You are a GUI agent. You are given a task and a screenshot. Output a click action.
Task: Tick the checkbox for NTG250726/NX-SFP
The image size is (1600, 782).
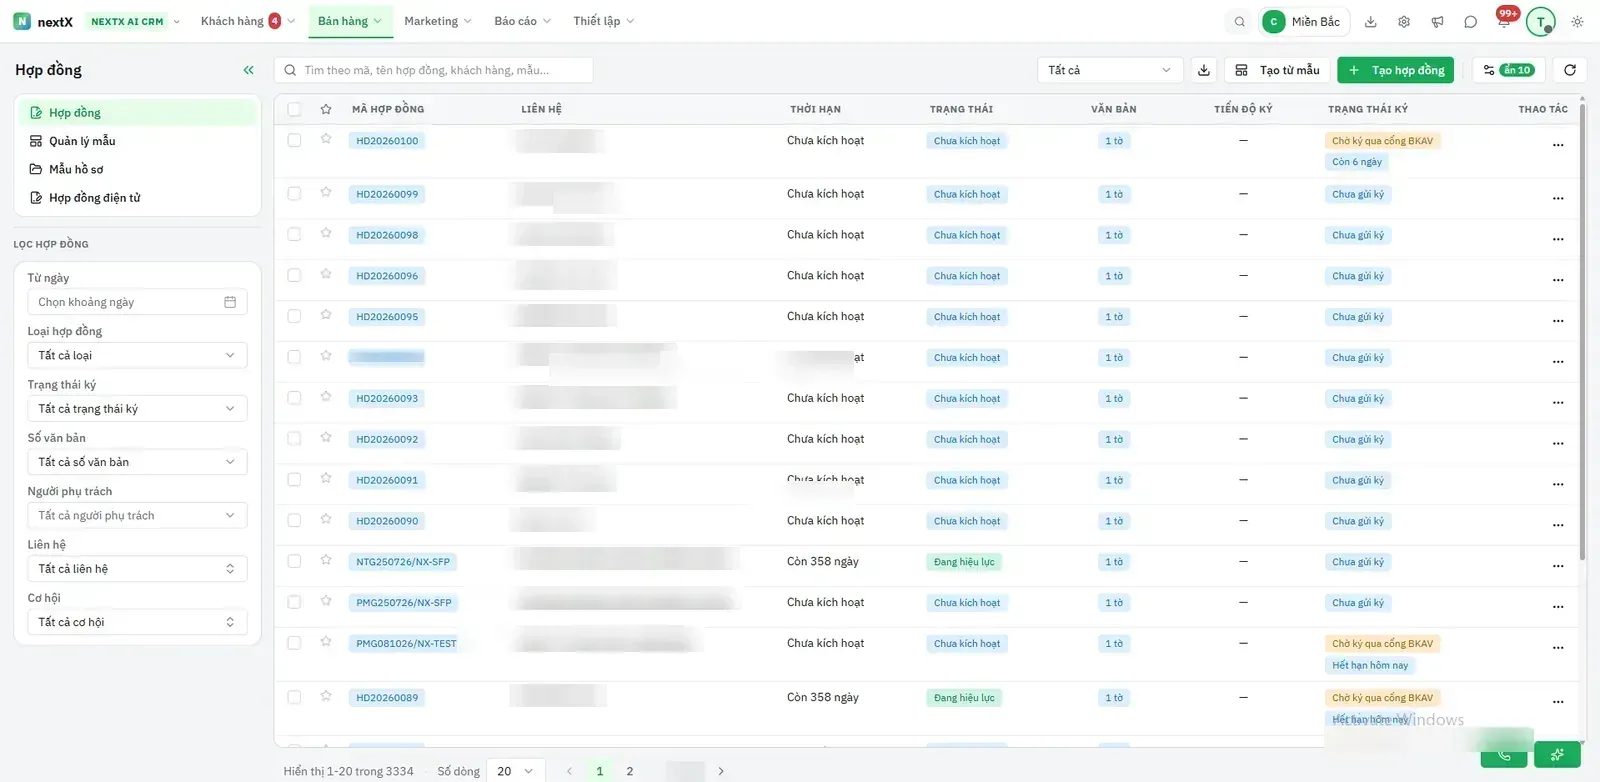(x=294, y=561)
